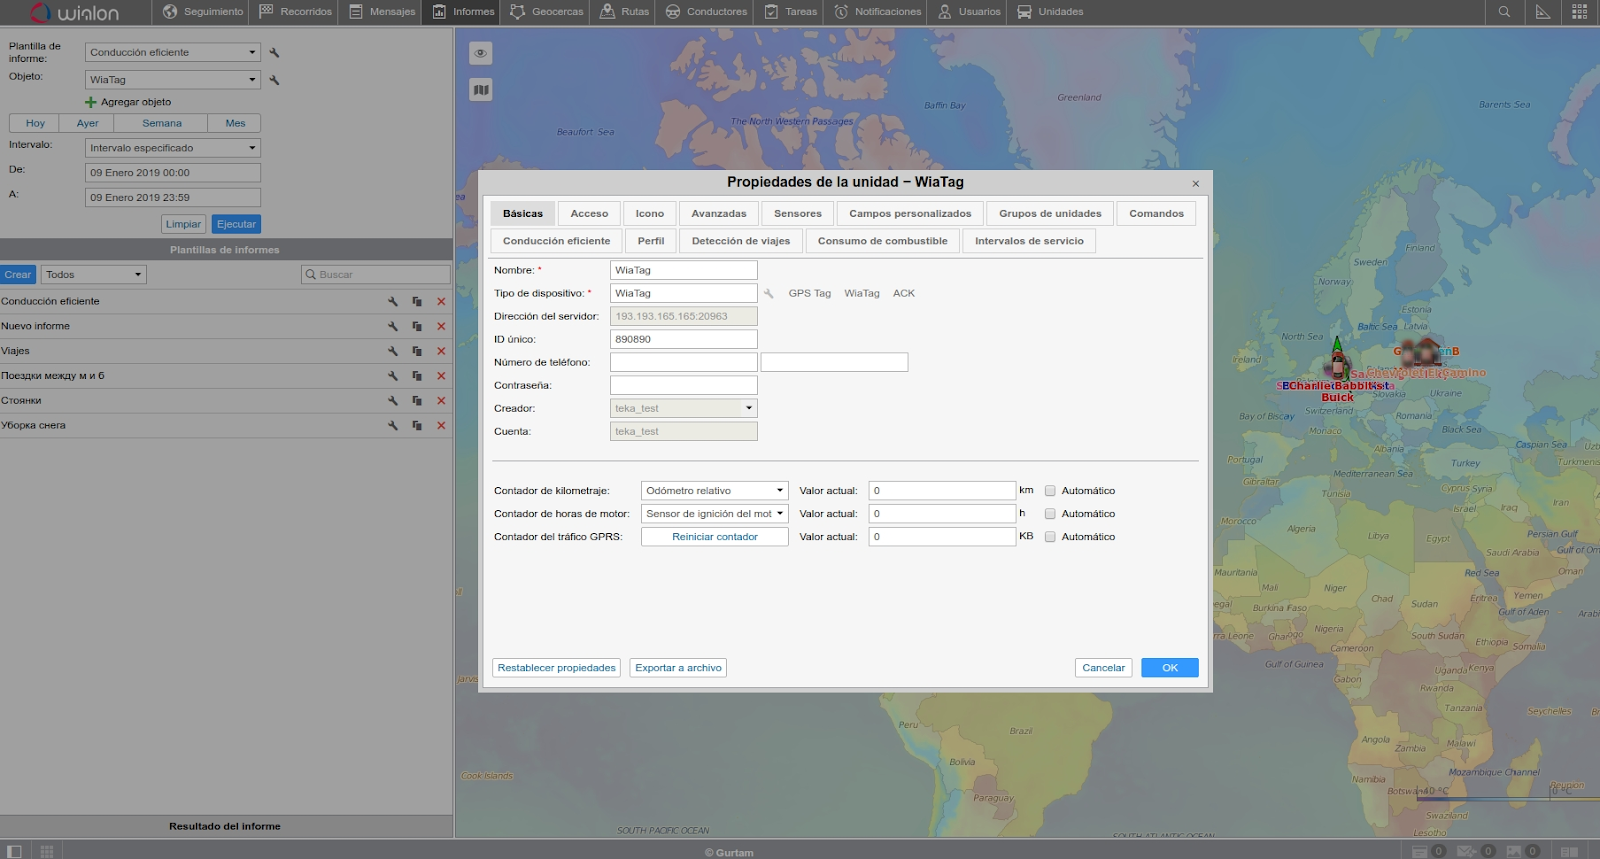Edit the Conducción eficiente template with wrench
Viewport: 1600px width, 859px height.
pos(393,301)
